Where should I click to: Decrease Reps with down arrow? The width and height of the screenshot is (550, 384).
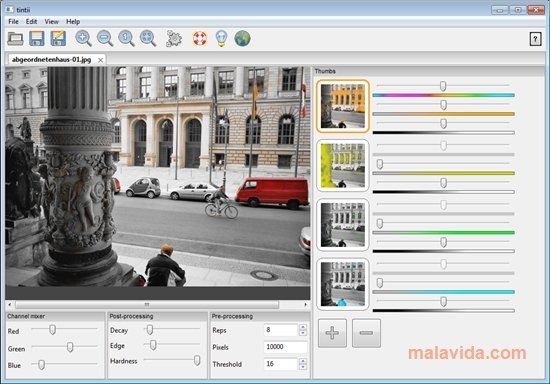[303, 333]
